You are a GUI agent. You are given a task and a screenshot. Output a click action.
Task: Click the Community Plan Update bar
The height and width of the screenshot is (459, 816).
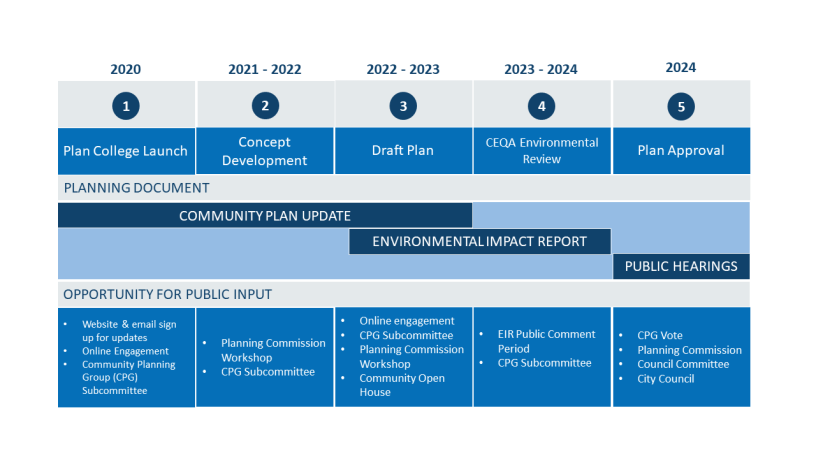pyautogui.click(x=265, y=215)
